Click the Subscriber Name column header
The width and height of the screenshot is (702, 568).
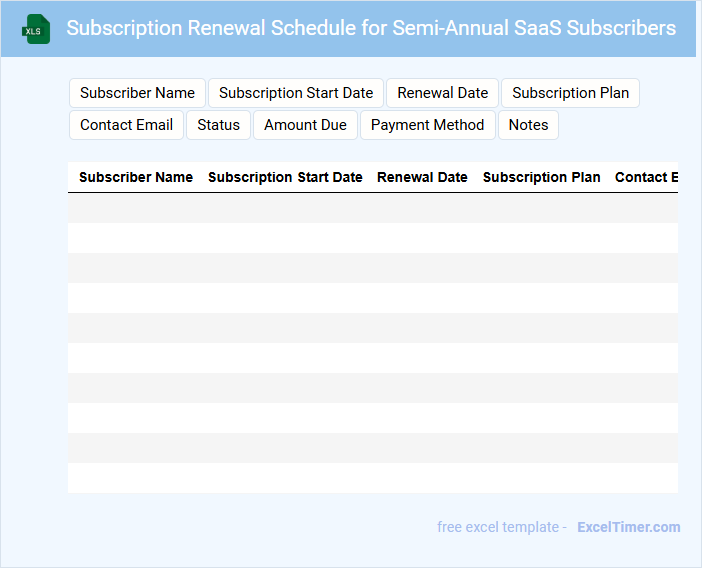coord(136,177)
